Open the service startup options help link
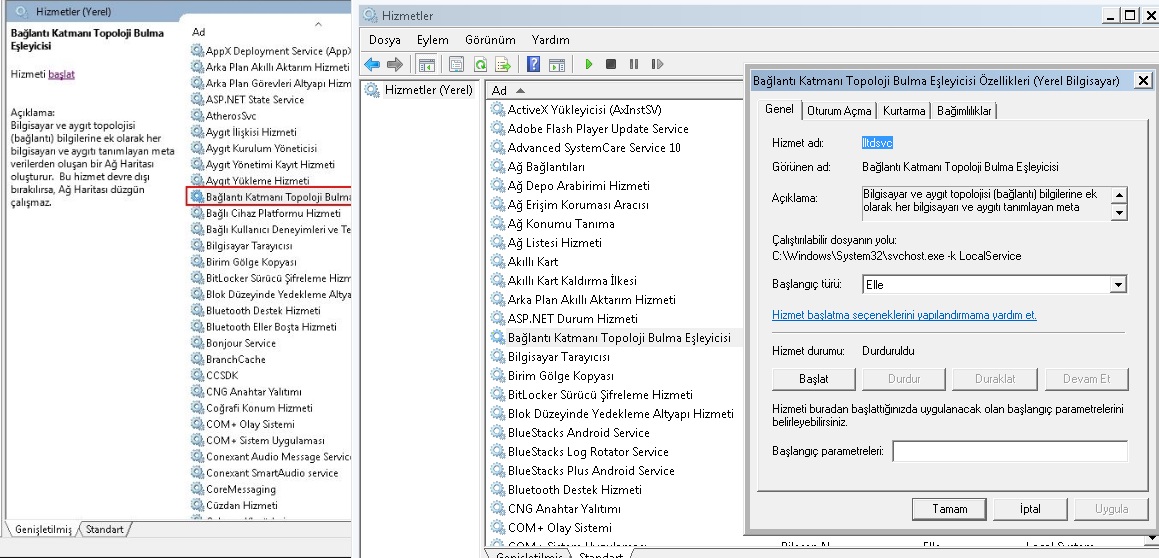The height and width of the screenshot is (558, 1159). coord(904,315)
